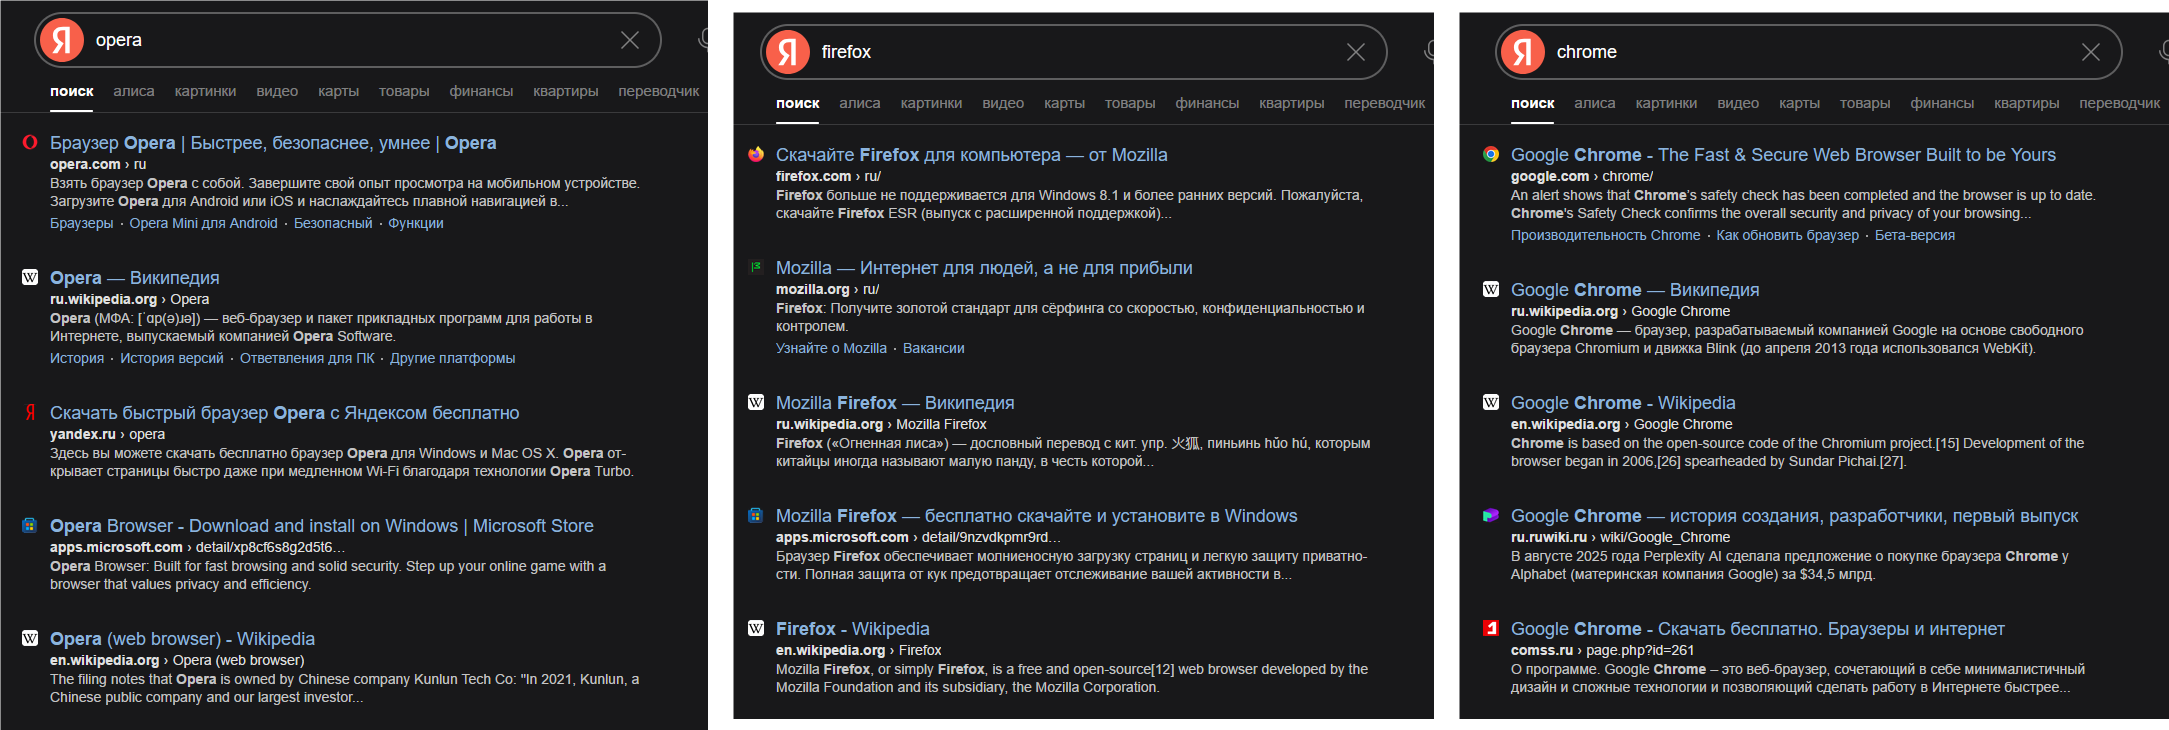The width and height of the screenshot is (2169, 730).
Task: Click into the search field containing 'chrome'
Action: pos(1811,52)
